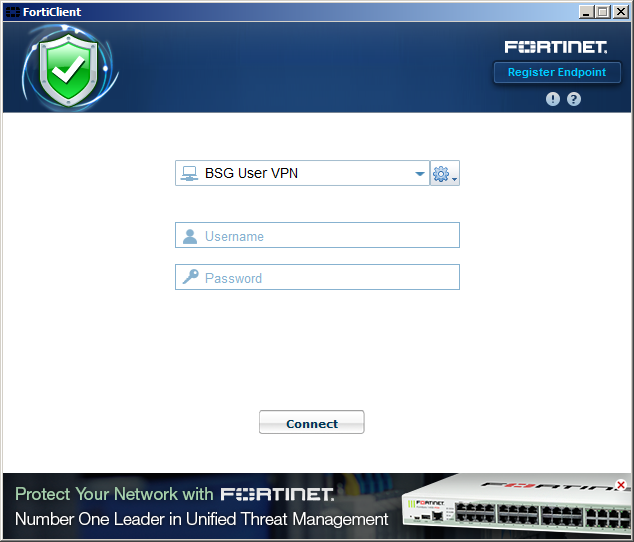The width and height of the screenshot is (634, 542).
Task: Open the alert exclamation icon
Action: point(553,99)
